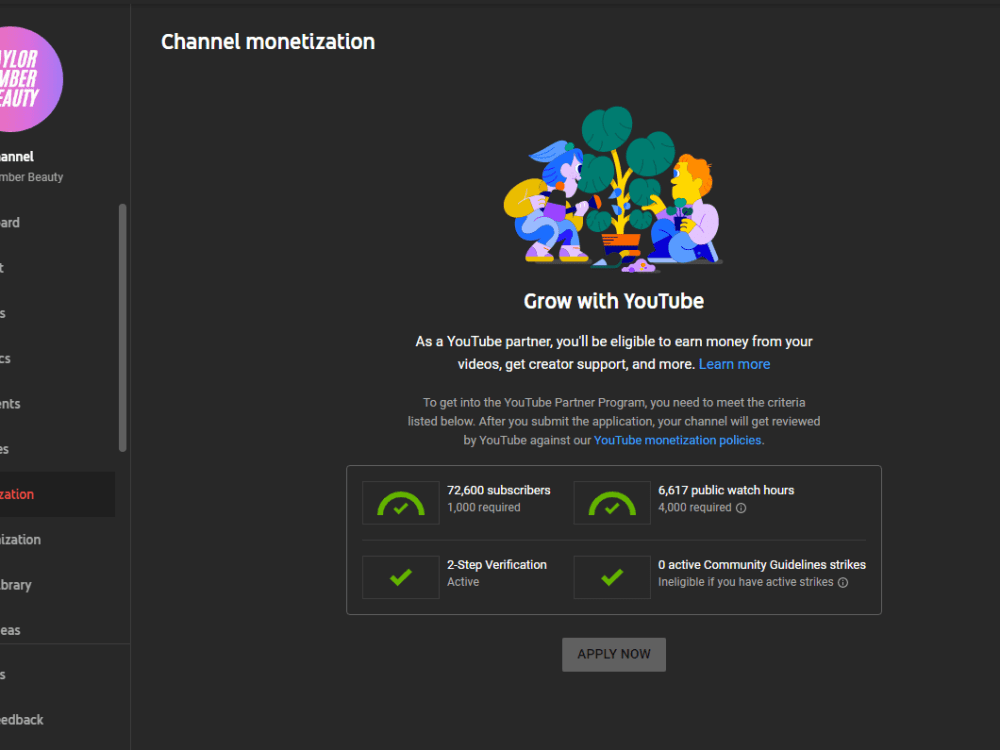Open the sidebar item ending in 'eas'

[x=57, y=630]
